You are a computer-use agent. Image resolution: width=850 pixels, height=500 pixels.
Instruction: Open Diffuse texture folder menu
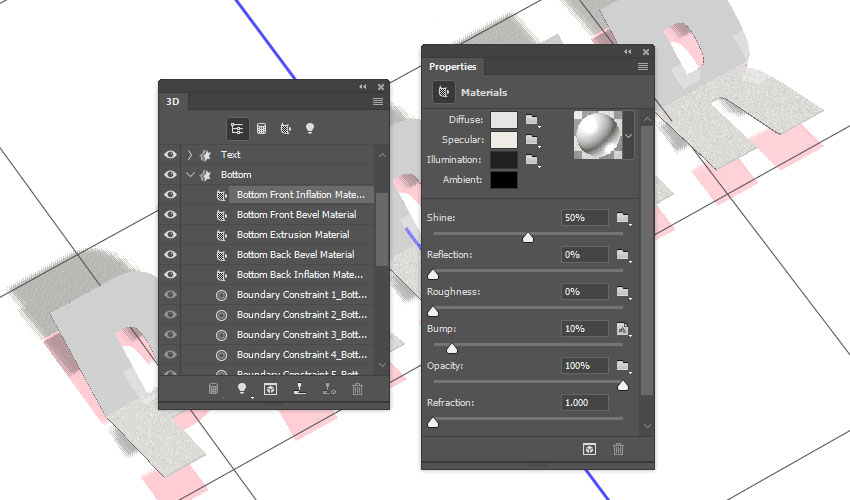coord(532,120)
